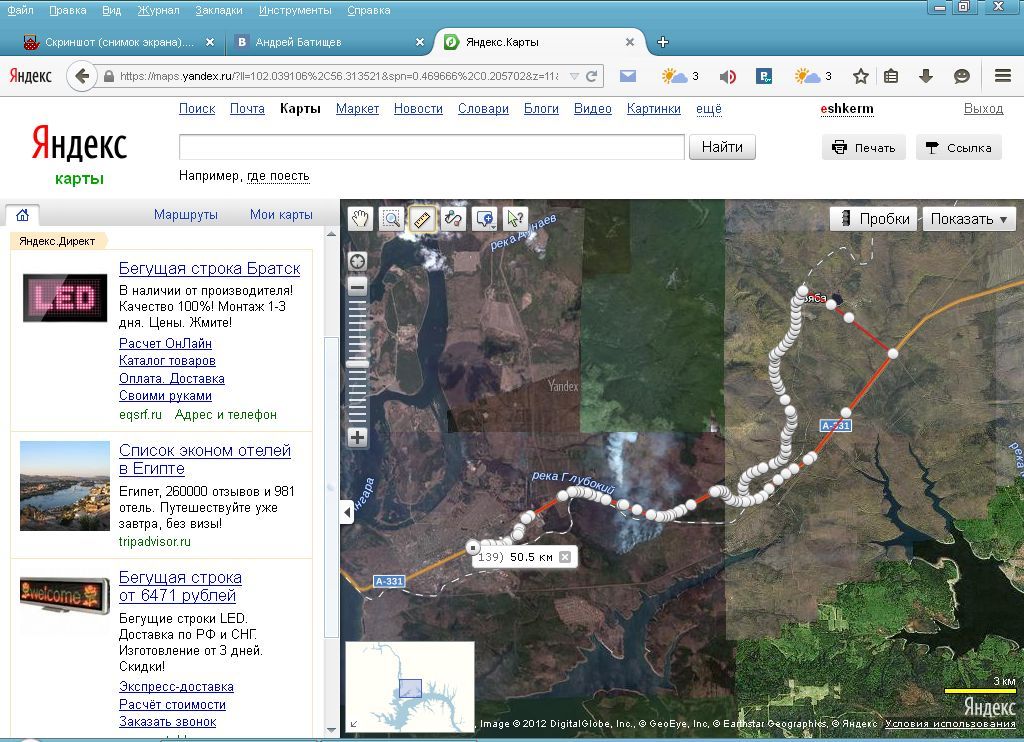Image resolution: width=1024 pixels, height=742 pixels.
Task: Open a new browser tab
Action: (663, 42)
